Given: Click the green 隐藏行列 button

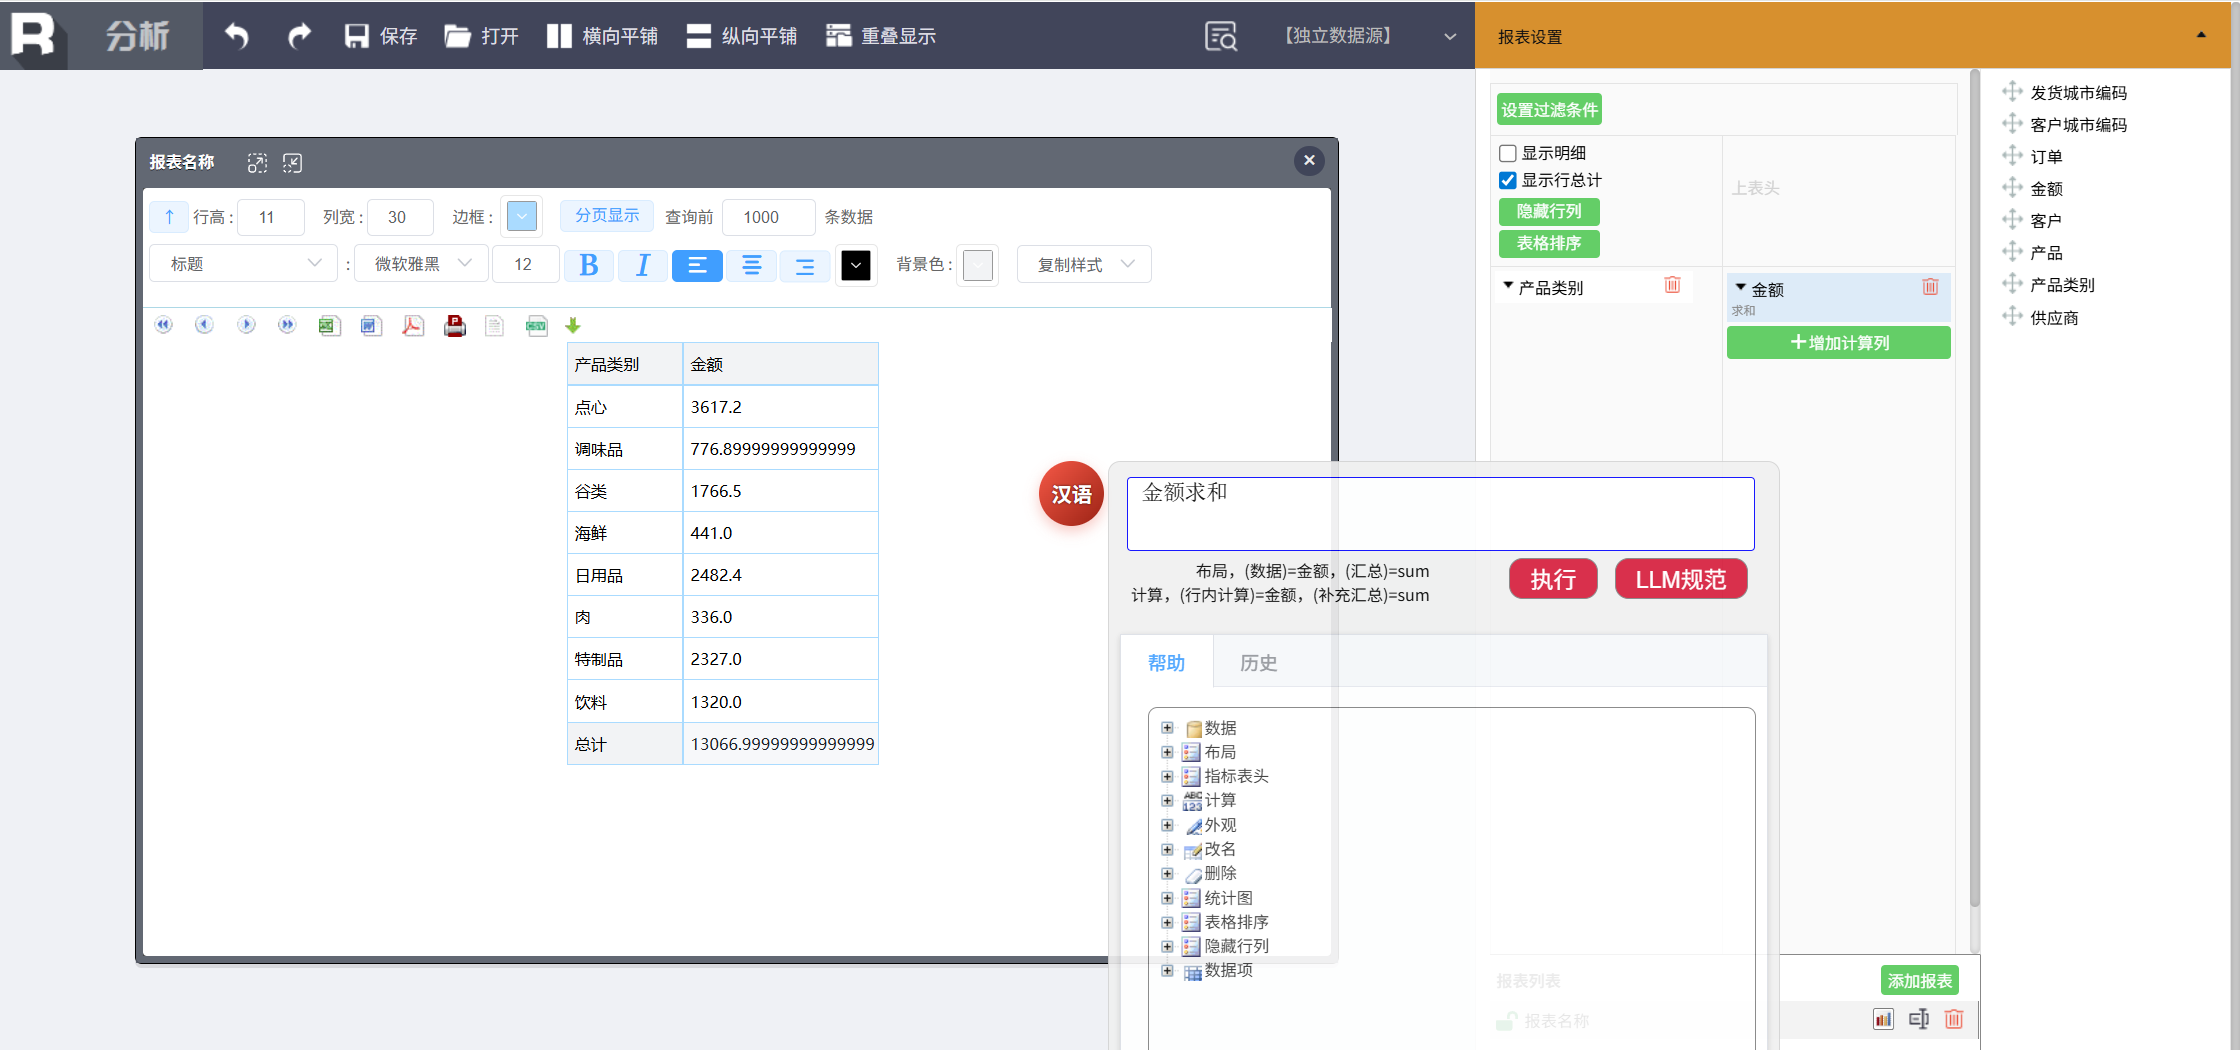Looking at the screenshot, I should coord(1549,211).
